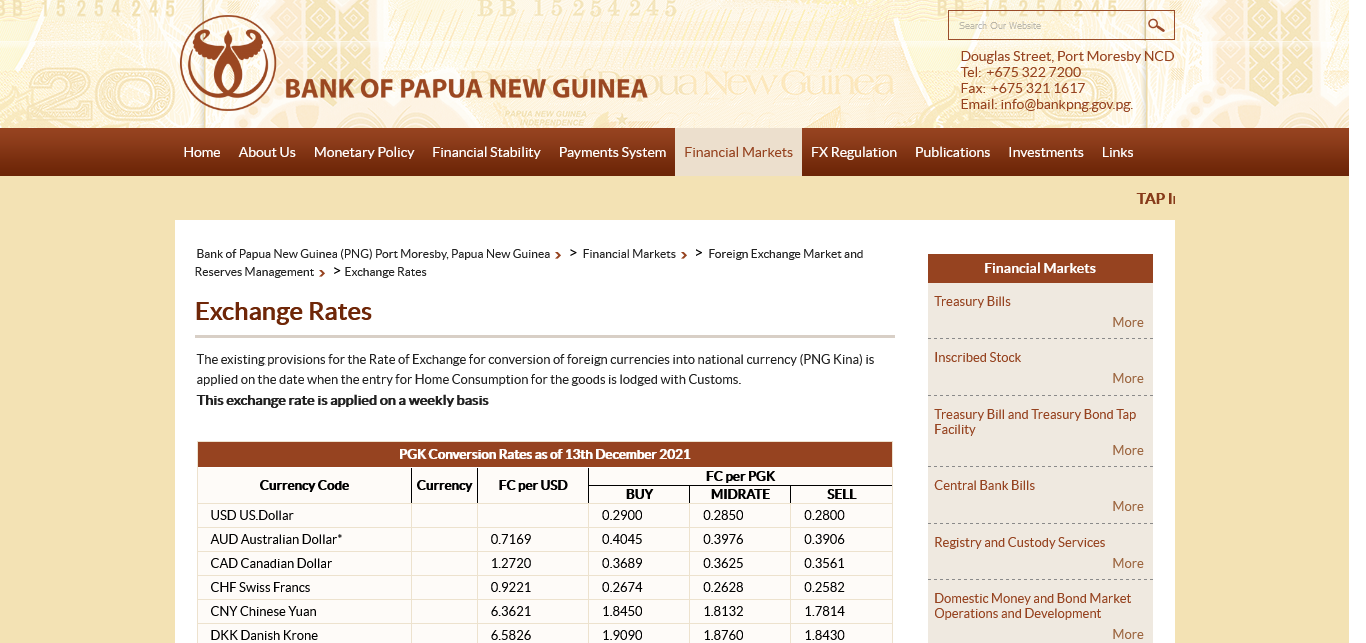The image size is (1366, 643).
Task: Open the Publications menu
Action: (952, 152)
